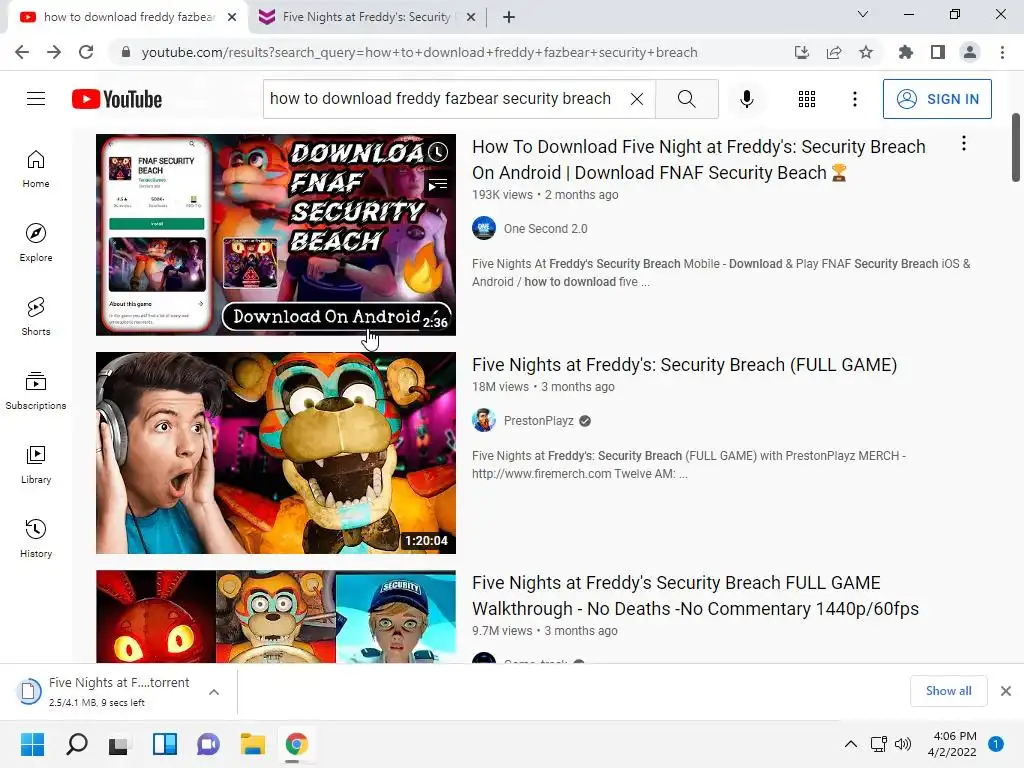Open a new browser tab
The image size is (1024, 768).
click(509, 17)
